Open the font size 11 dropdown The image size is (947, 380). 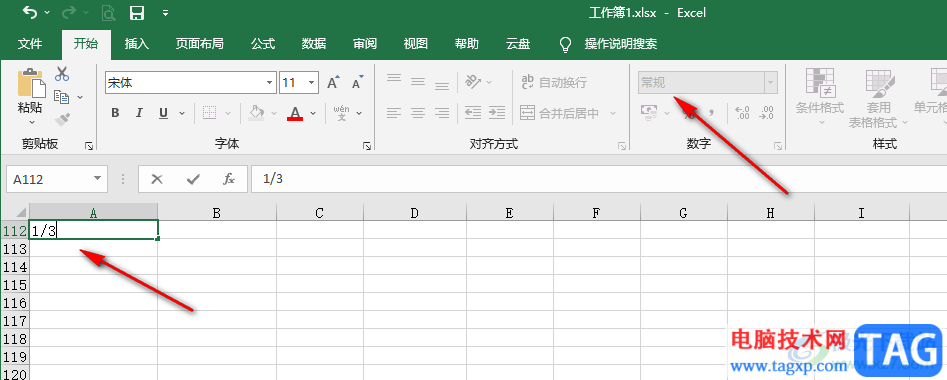(x=312, y=83)
